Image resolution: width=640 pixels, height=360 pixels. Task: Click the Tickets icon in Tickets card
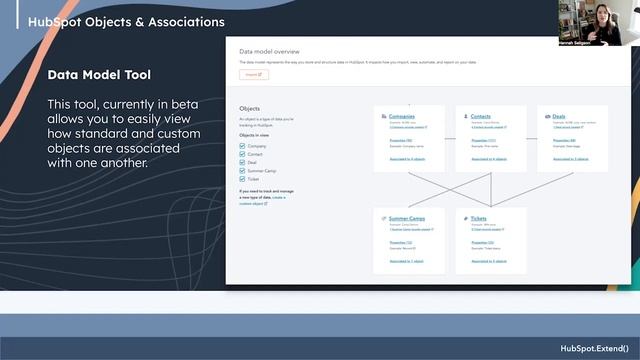pyautogui.click(x=466, y=219)
